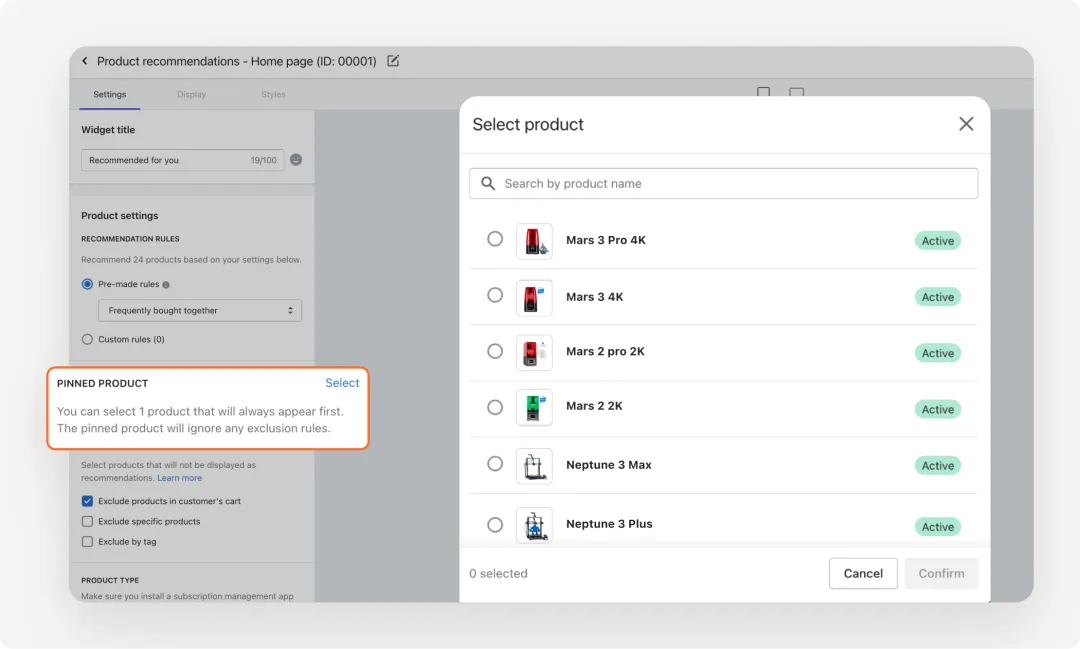Click the Active badge for Neptune 3 Max
Image resolution: width=1080 pixels, height=649 pixels.
937,466
